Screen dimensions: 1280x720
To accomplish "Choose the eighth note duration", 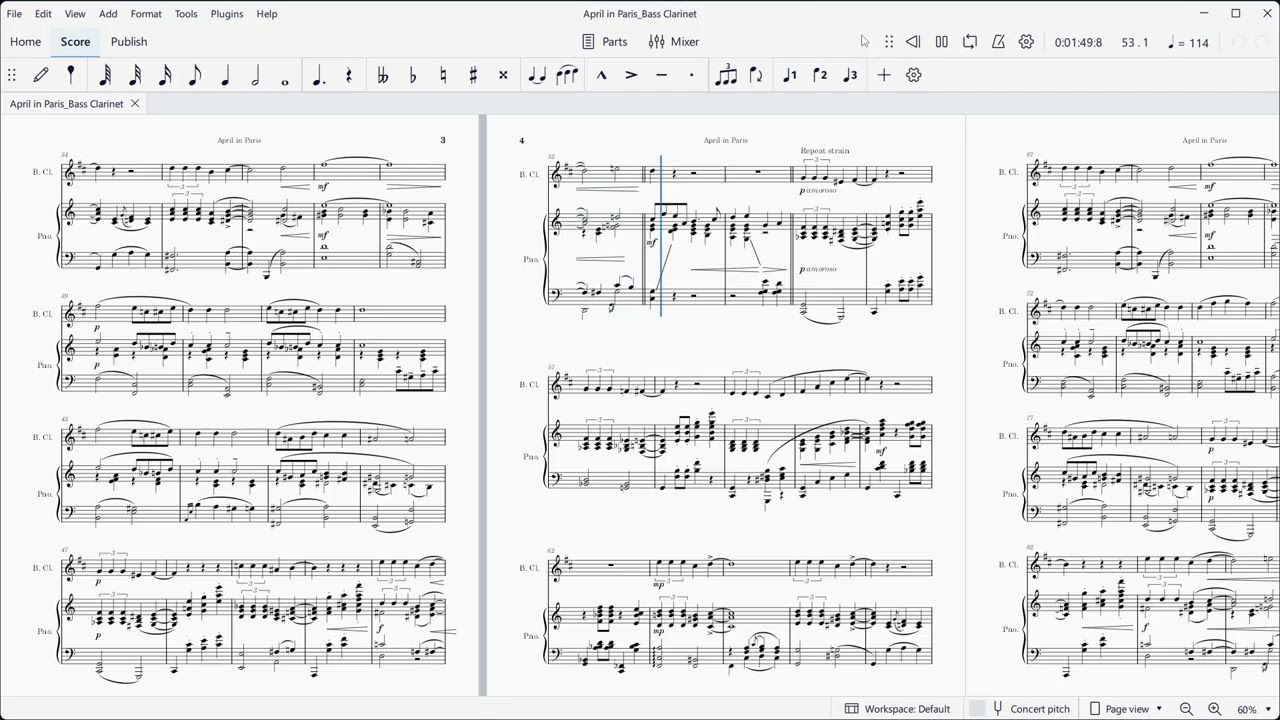I will click(x=195, y=75).
